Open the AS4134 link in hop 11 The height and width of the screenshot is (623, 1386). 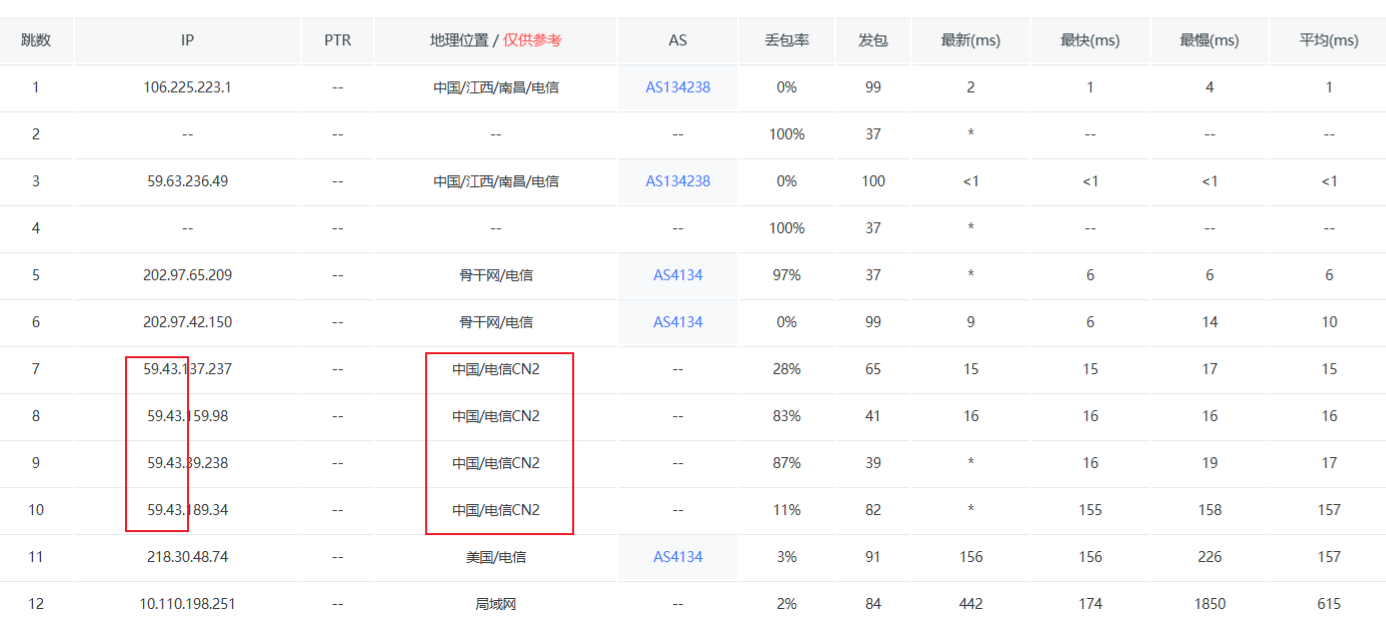[x=678, y=557]
